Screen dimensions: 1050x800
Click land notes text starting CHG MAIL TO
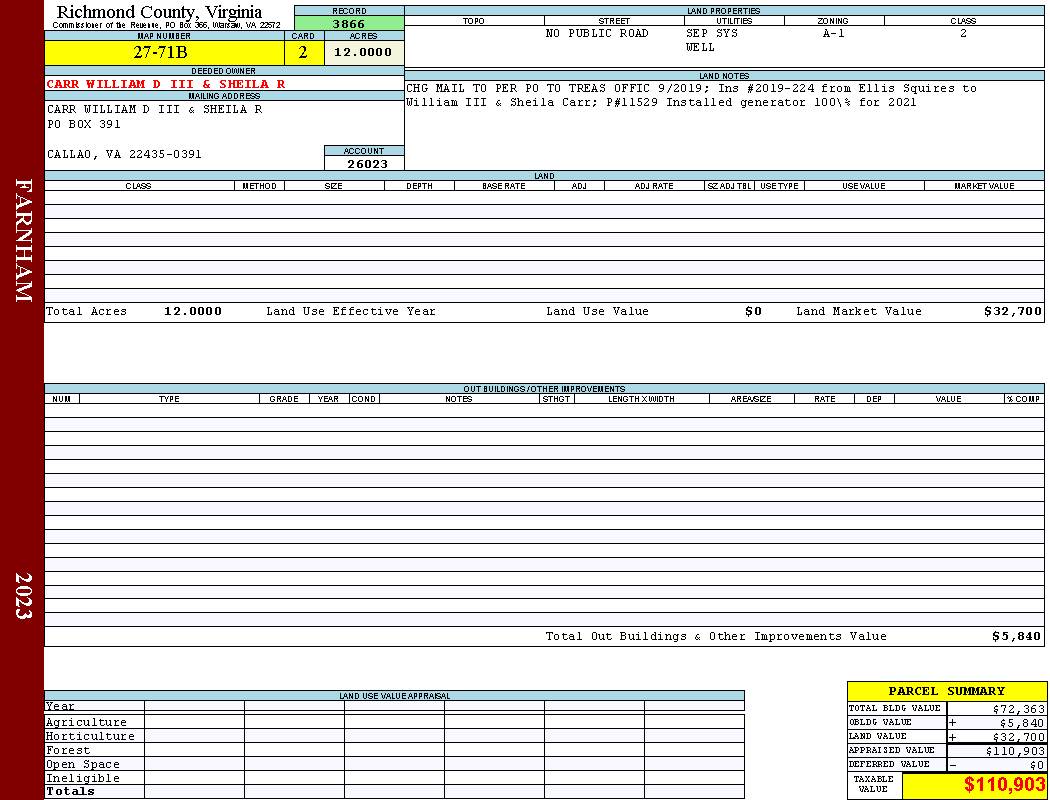(x=691, y=95)
